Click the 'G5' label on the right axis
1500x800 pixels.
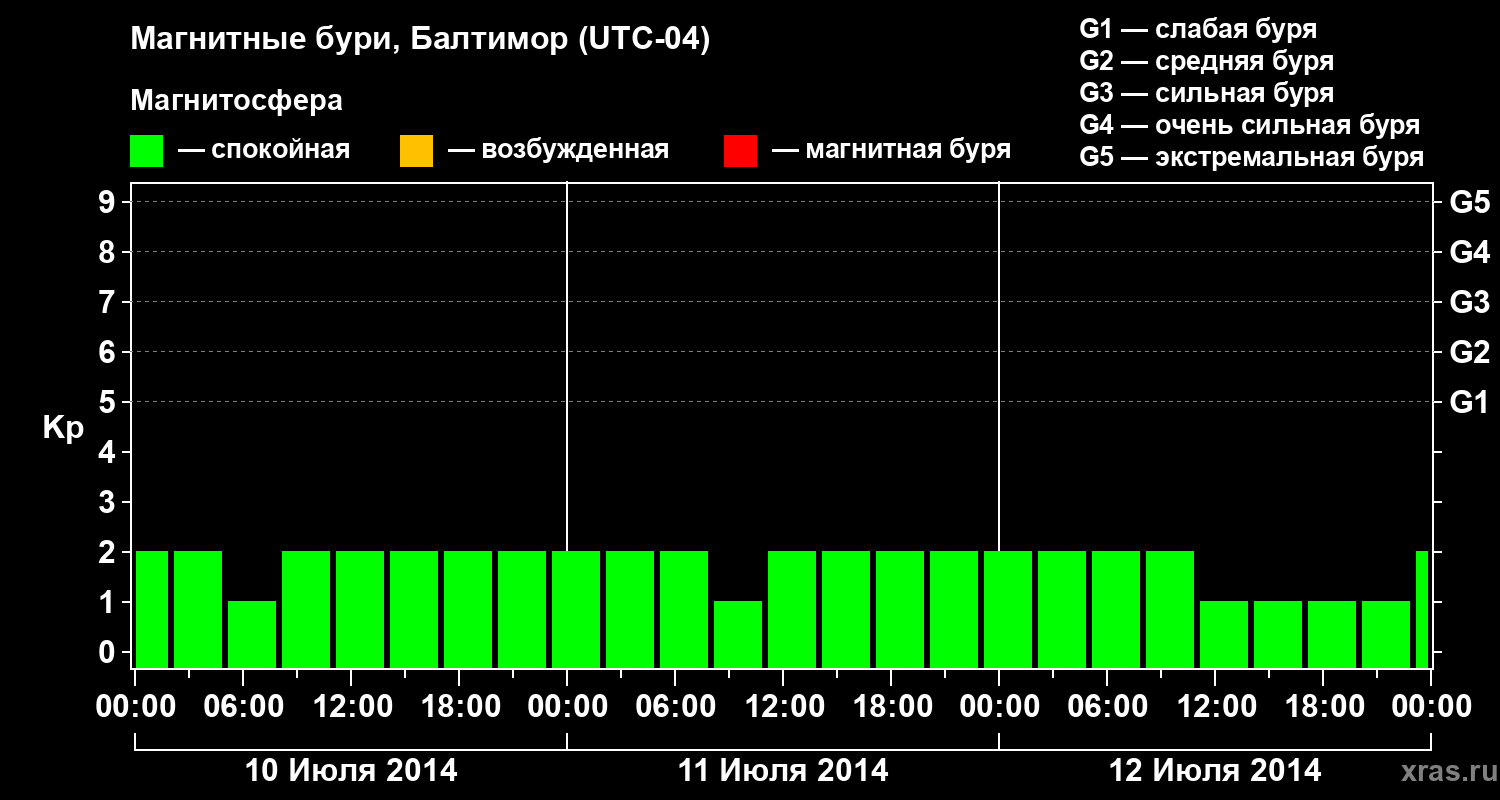click(x=1469, y=202)
